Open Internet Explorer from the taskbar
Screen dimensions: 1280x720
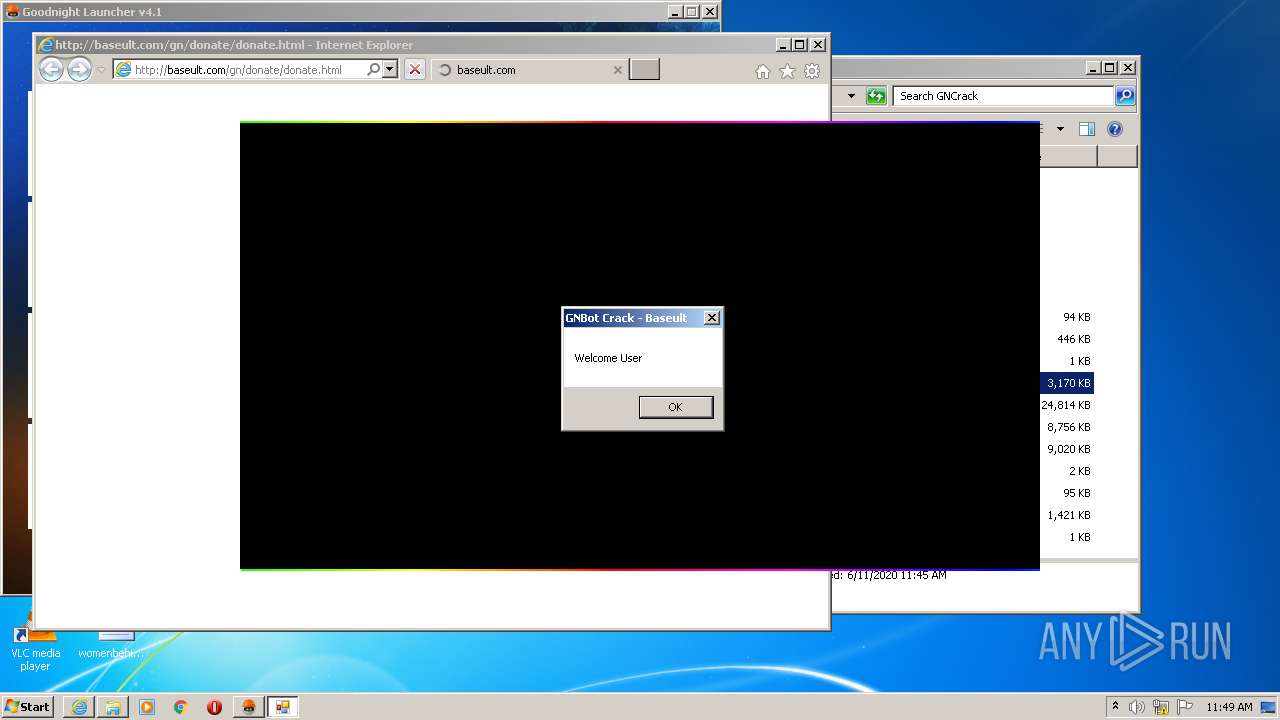pyautogui.click(x=79, y=707)
